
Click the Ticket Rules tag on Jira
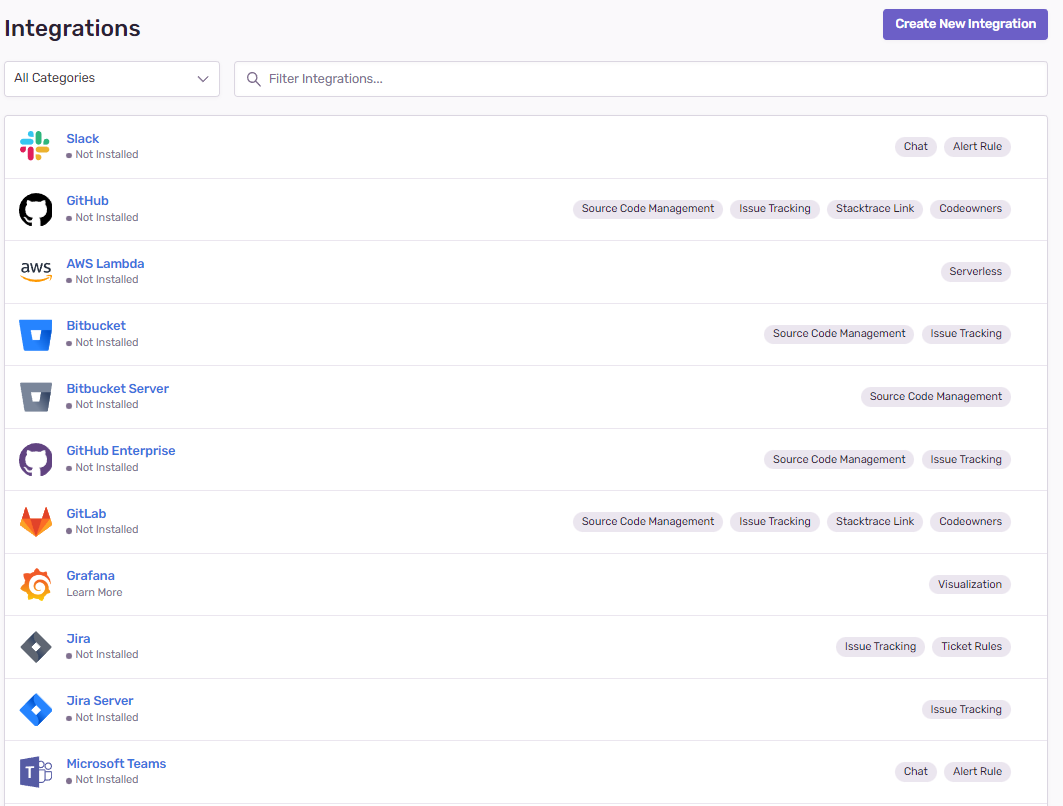(x=971, y=647)
